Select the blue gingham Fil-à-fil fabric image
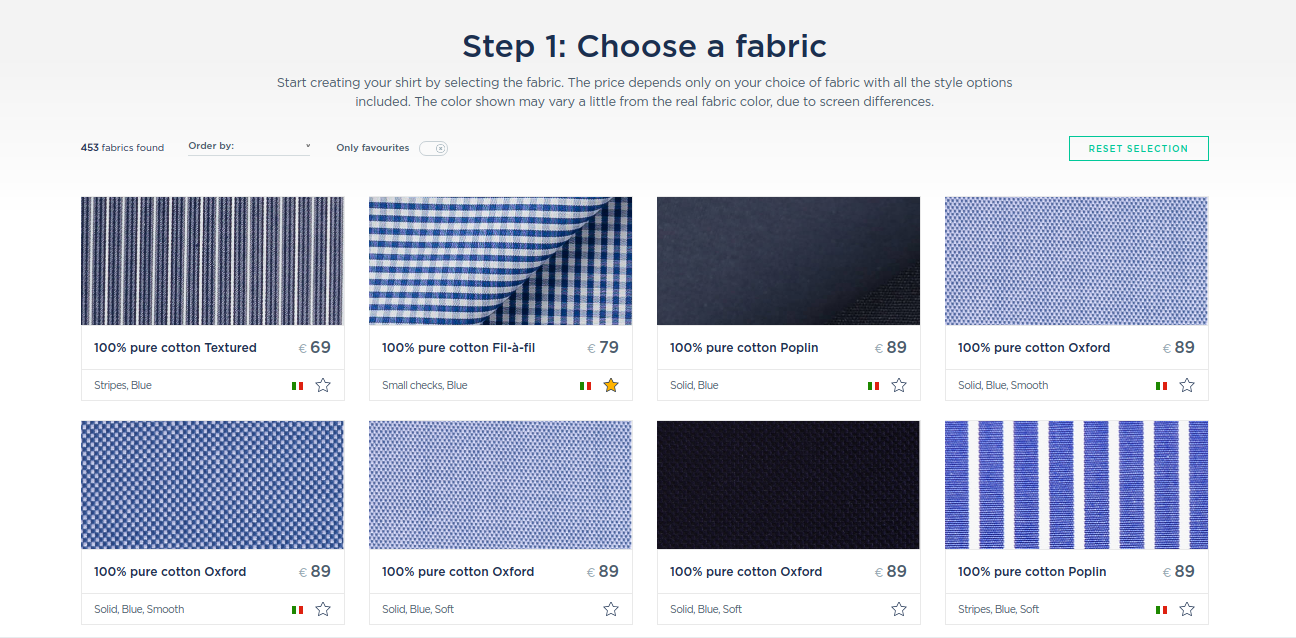The width and height of the screenshot is (1296, 638). point(500,261)
